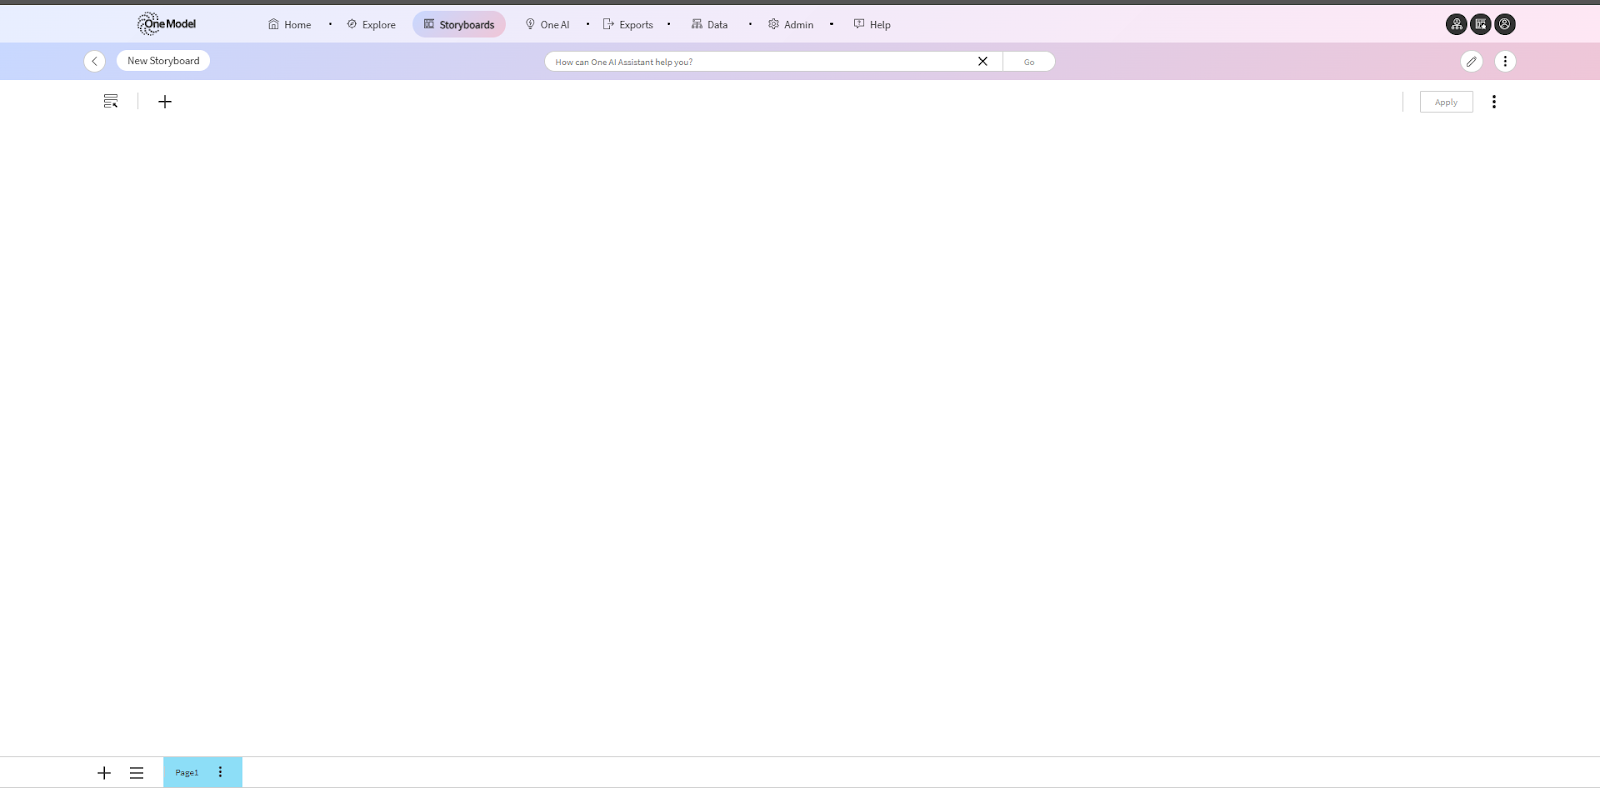The width and height of the screenshot is (1600, 788).
Task: Click the Apply button
Action: point(1446,102)
